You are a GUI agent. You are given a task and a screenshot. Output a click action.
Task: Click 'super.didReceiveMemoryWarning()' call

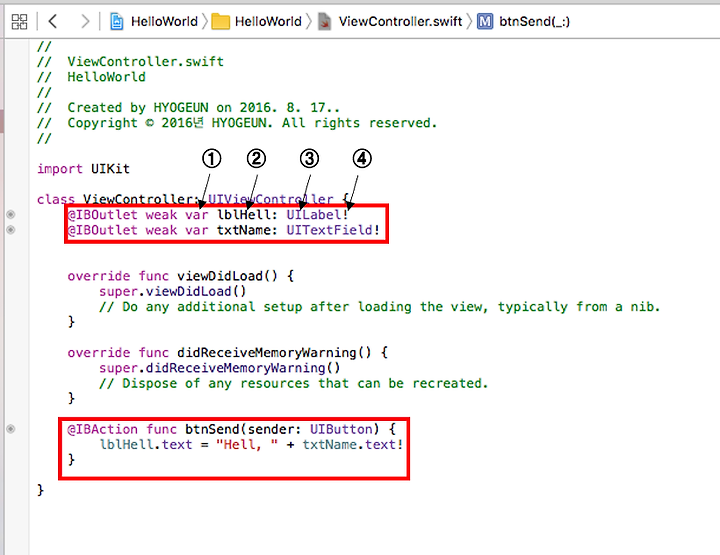219,368
